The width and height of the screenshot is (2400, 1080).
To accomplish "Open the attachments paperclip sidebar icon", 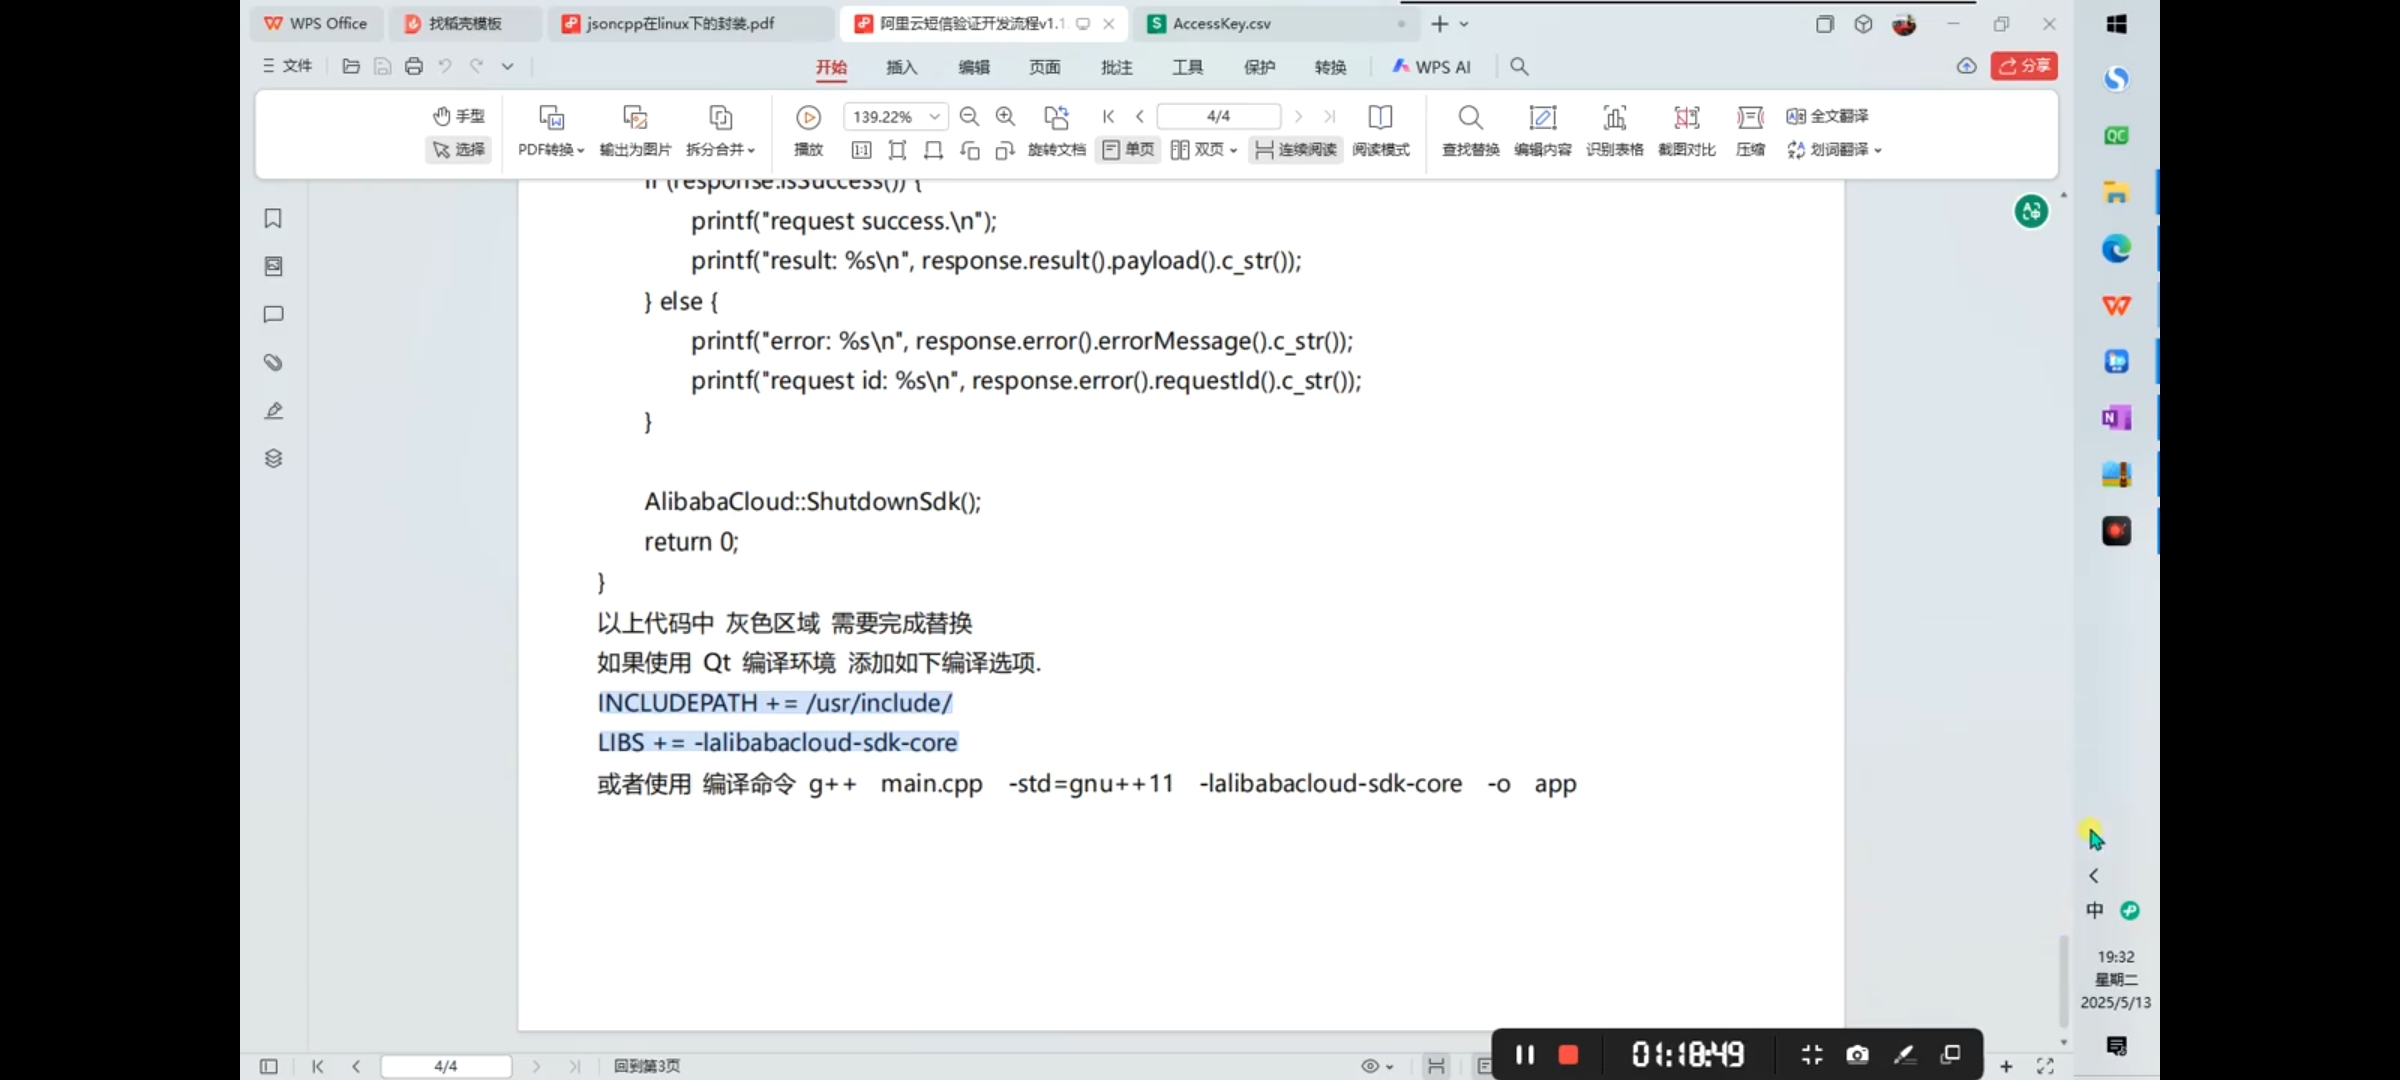I will (273, 362).
